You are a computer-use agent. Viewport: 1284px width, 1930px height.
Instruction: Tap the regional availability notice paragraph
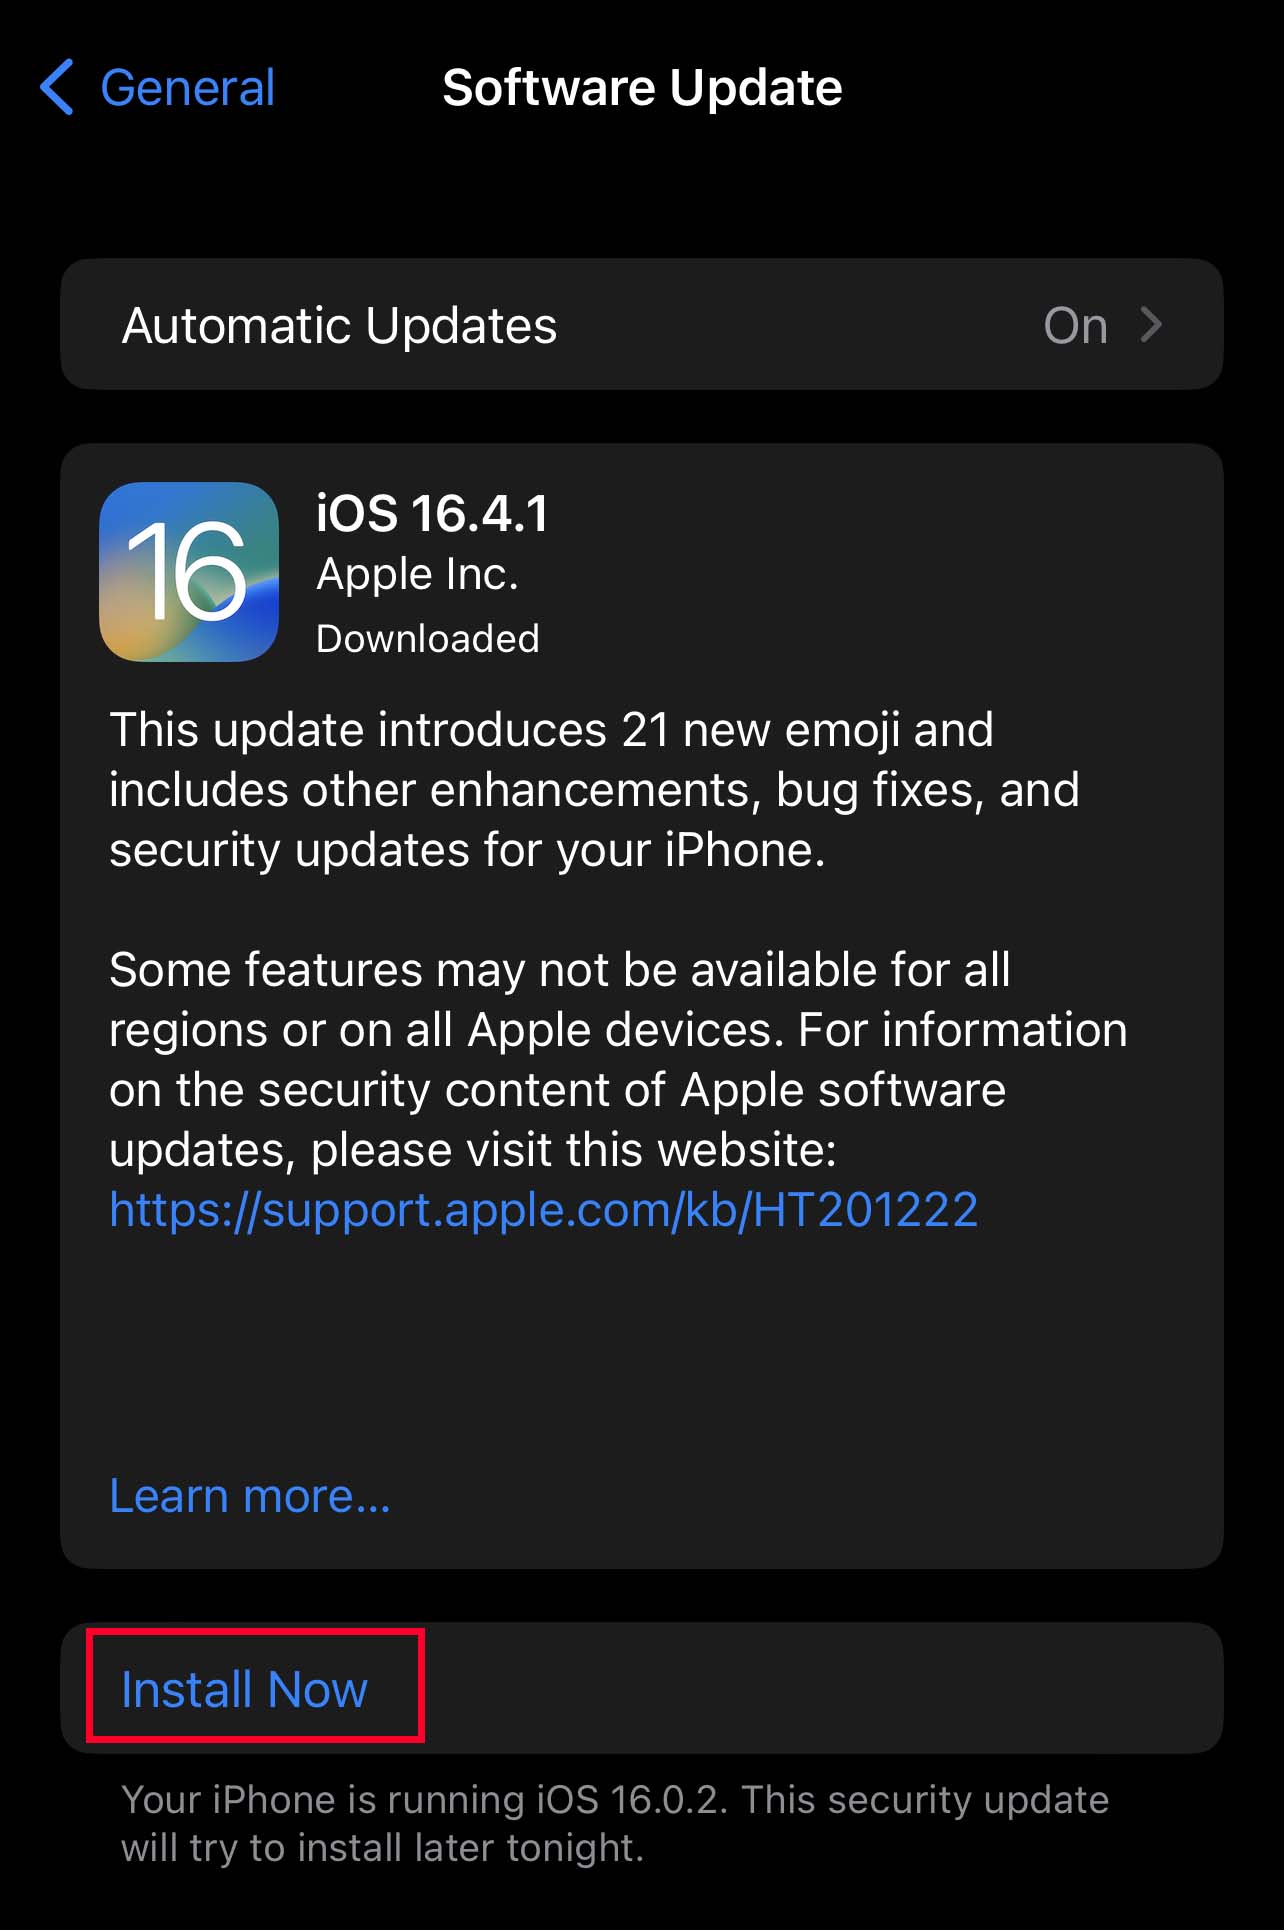(618, 1060)
